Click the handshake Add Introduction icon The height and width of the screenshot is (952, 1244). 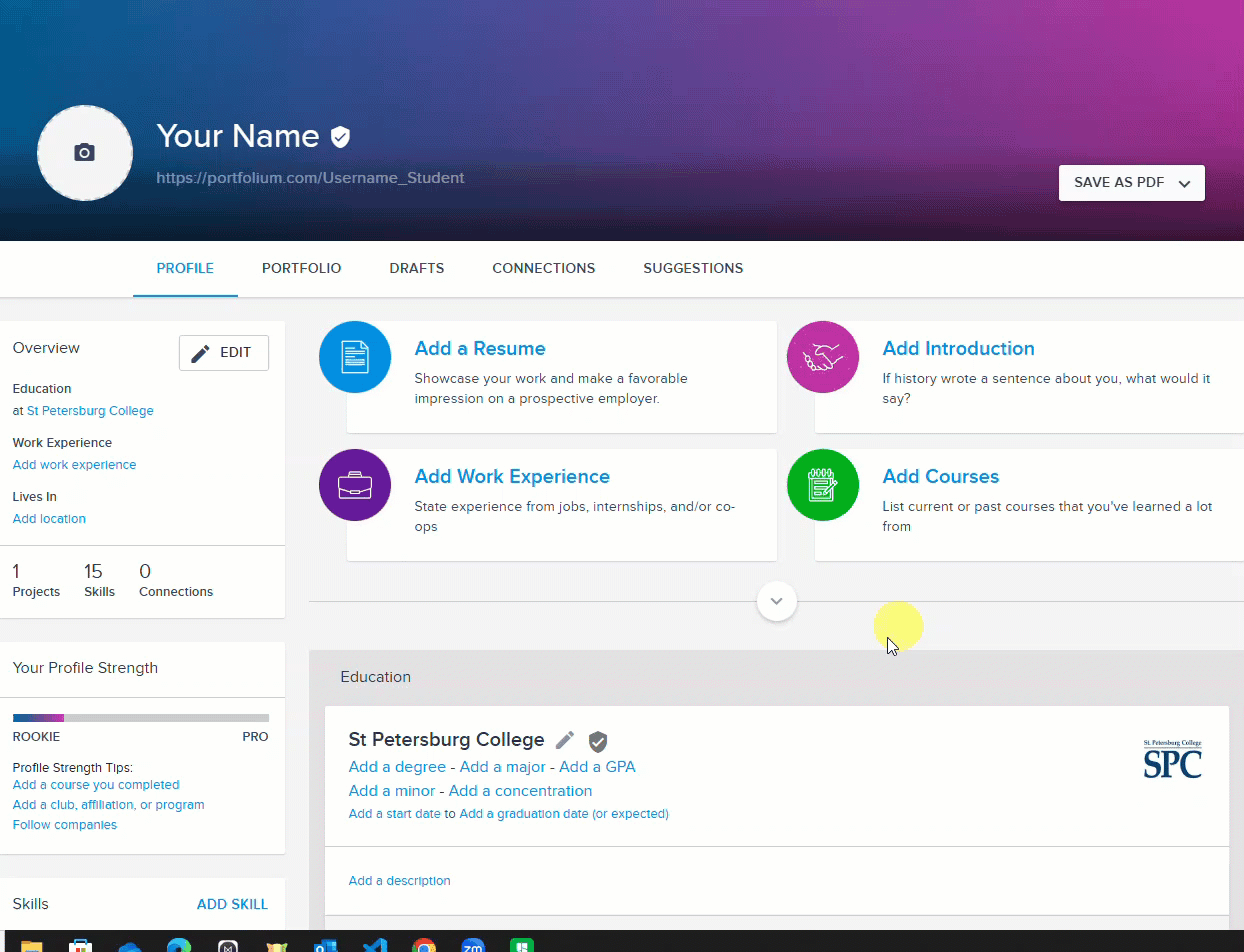tap(822, 357)
